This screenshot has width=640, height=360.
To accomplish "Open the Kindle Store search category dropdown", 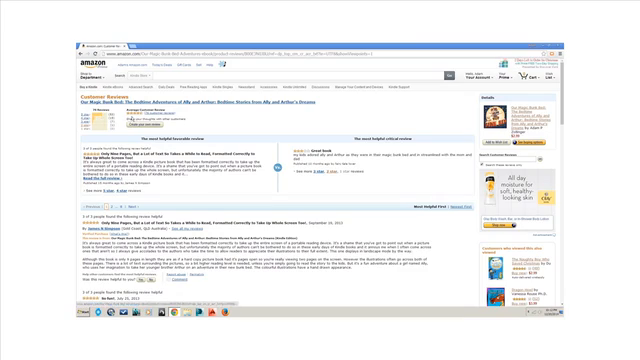I will [140, 76].
